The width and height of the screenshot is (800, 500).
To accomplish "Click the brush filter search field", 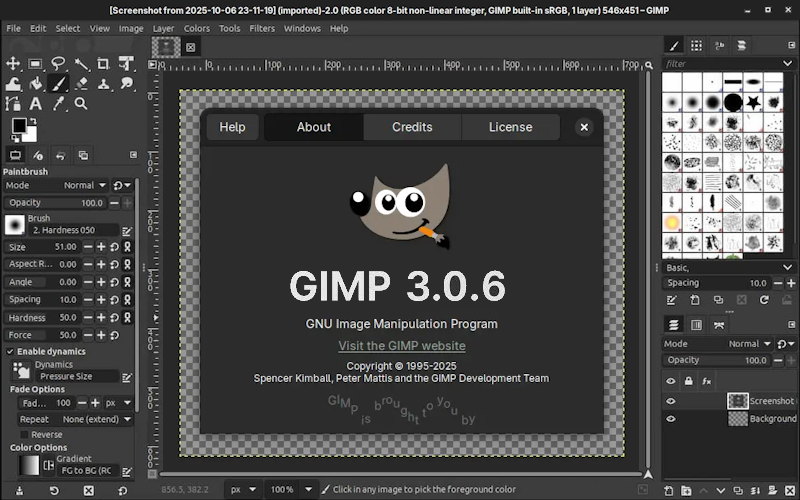I will click(728, 64).
